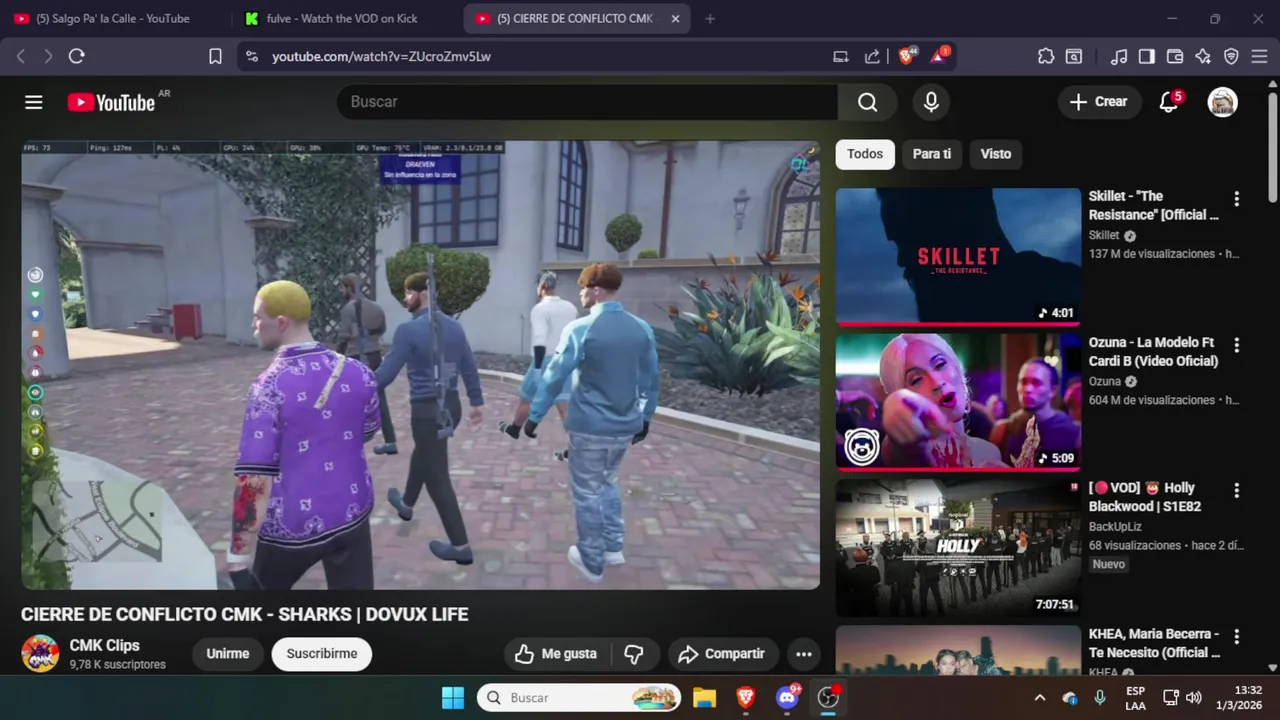This screenshot has height=720, width=1280.
Task: View site information icon in address bar
Action: tap(251, 57)
